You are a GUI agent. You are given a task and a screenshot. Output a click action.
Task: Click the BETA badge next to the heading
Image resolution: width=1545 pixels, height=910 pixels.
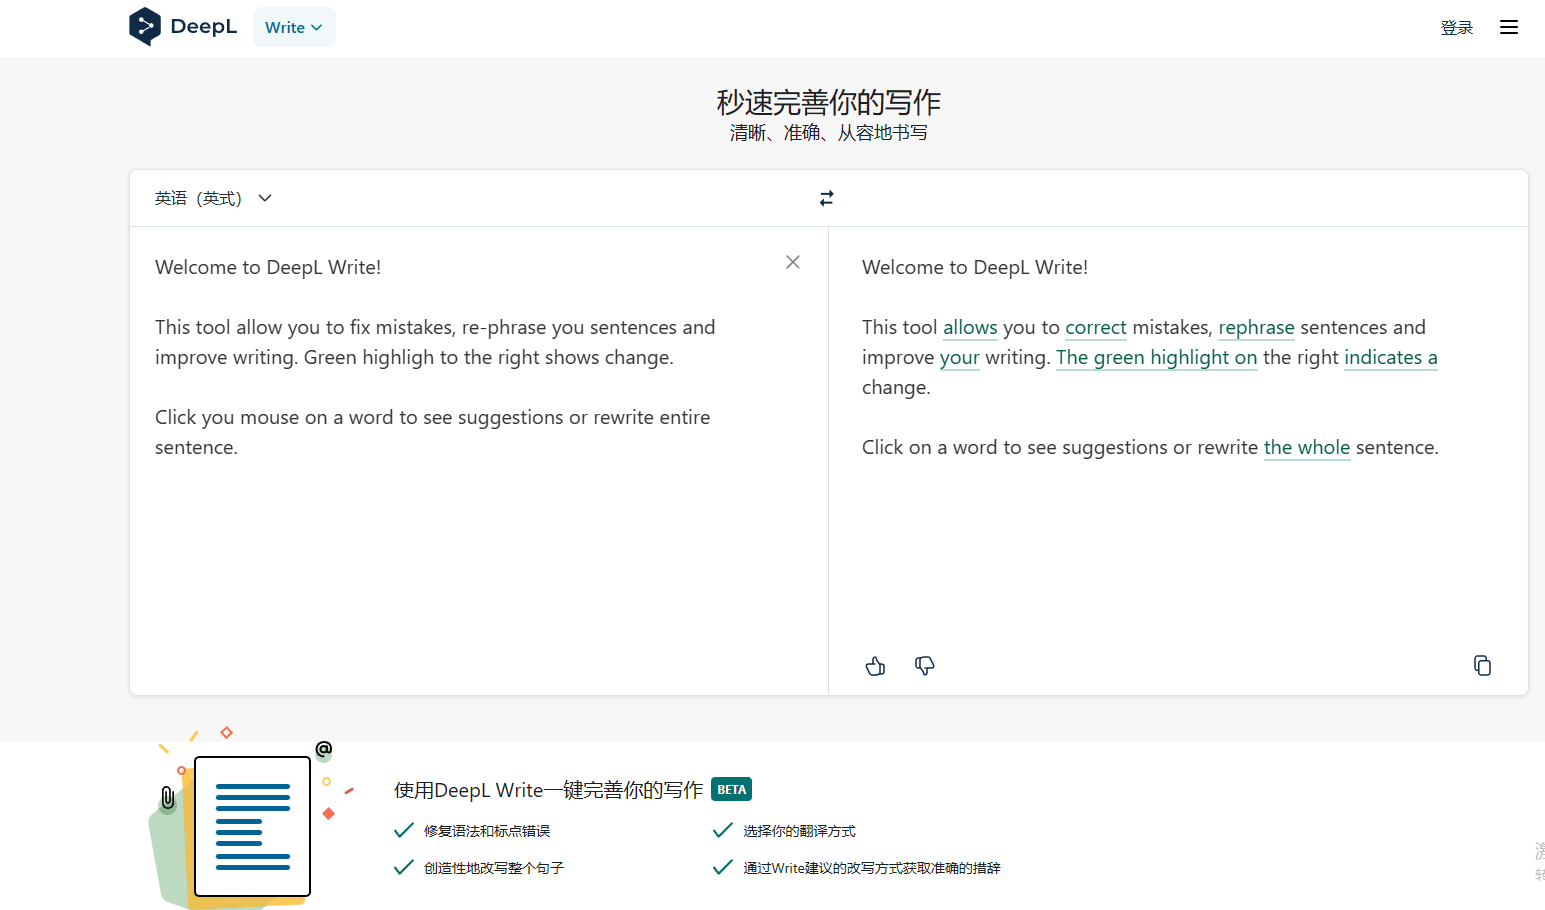pos(731,789)
